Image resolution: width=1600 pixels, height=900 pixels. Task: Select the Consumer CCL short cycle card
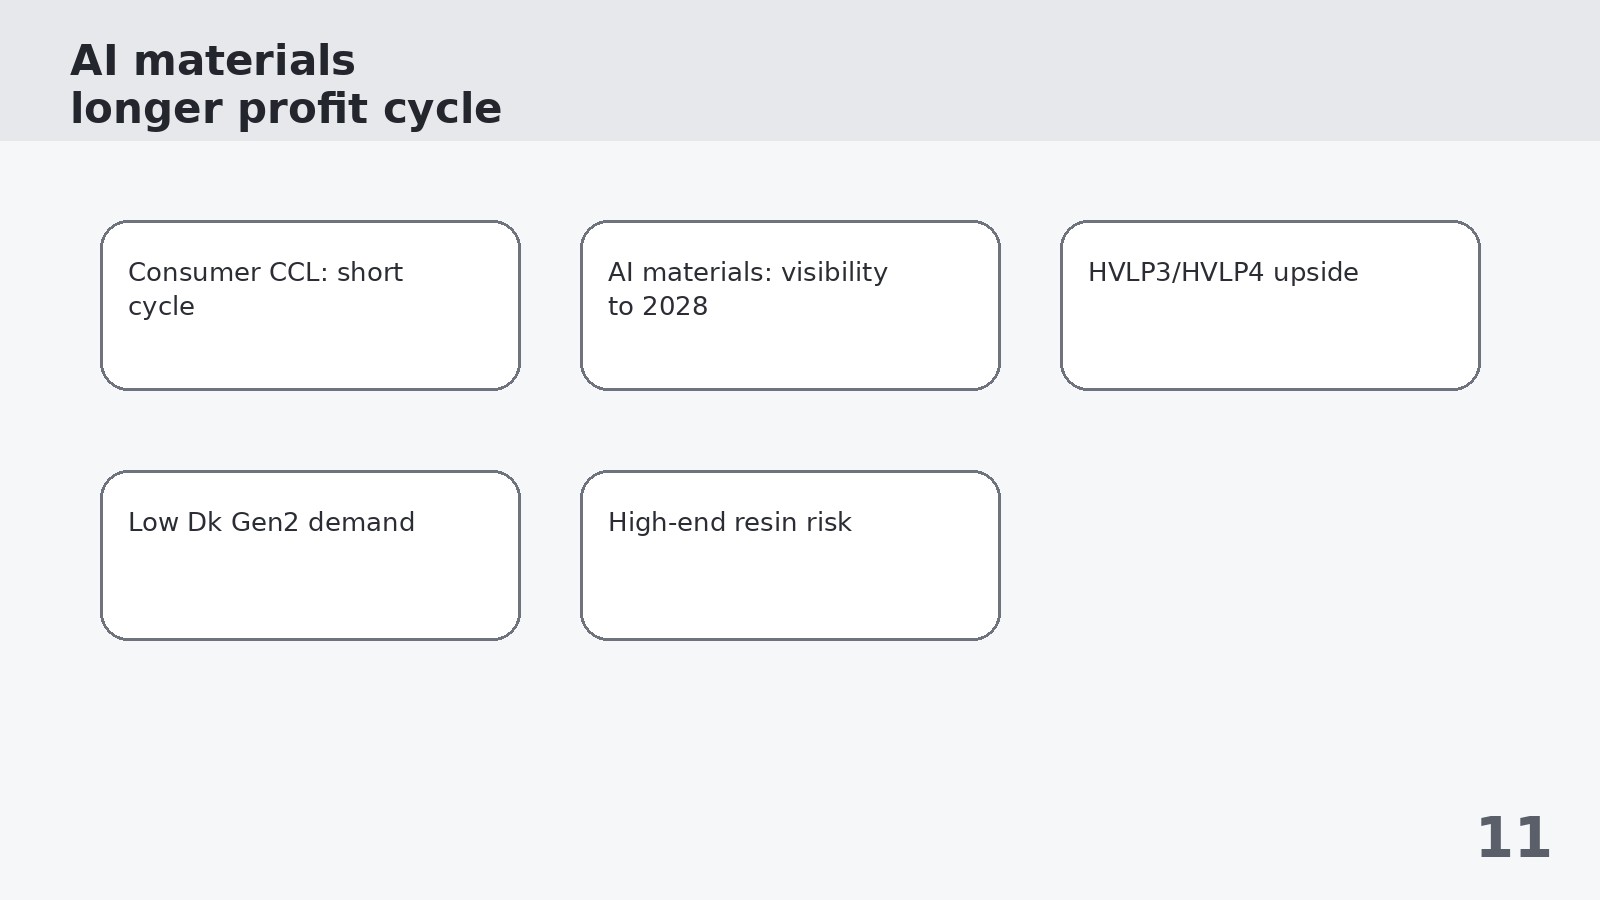(x=310, y=305)
